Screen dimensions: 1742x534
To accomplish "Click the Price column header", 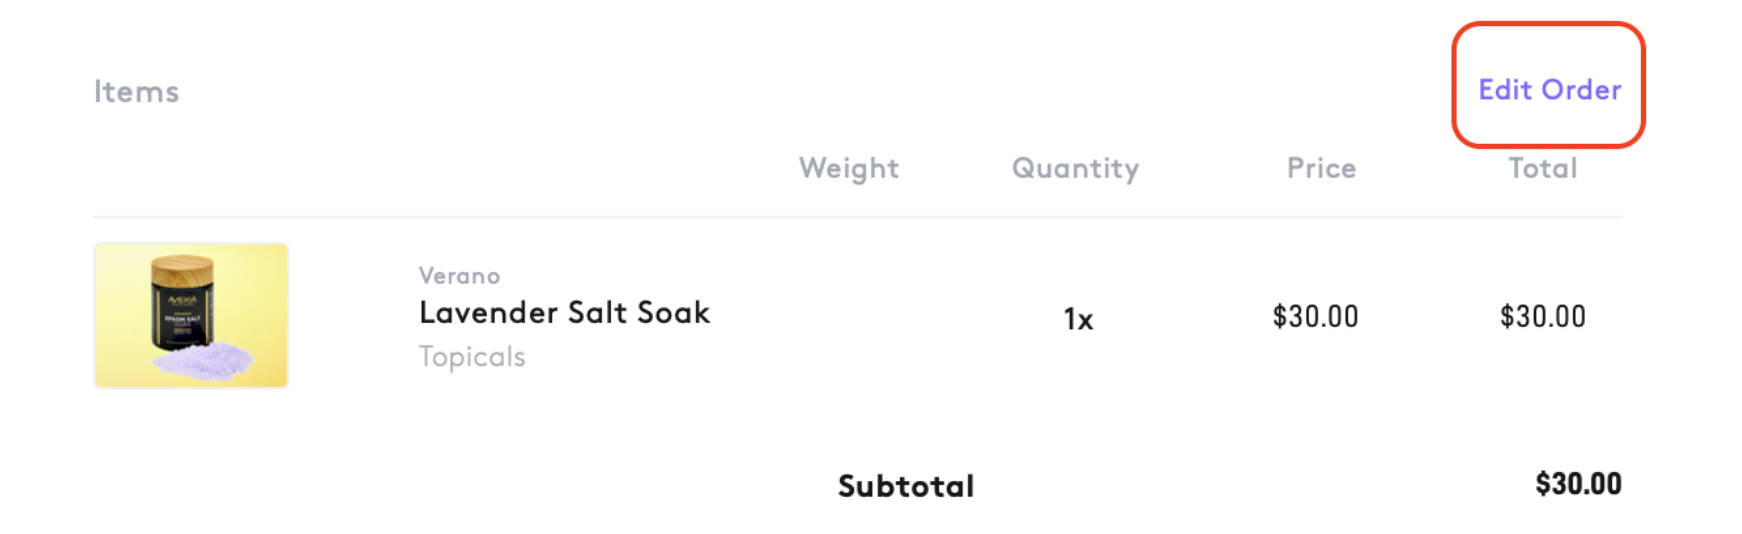I will pyautogui.click(x=1321, y=168).
